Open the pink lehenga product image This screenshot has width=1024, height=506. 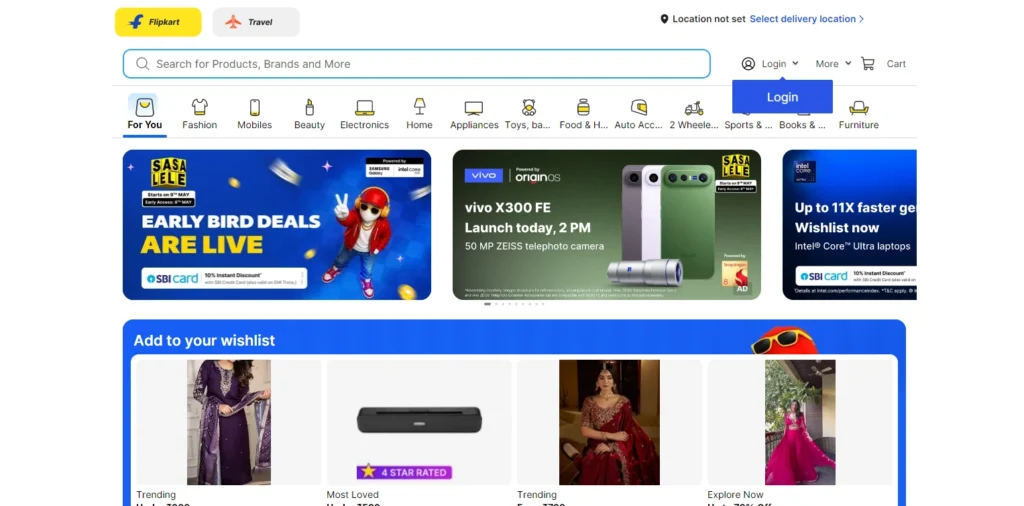coord(800,422)
